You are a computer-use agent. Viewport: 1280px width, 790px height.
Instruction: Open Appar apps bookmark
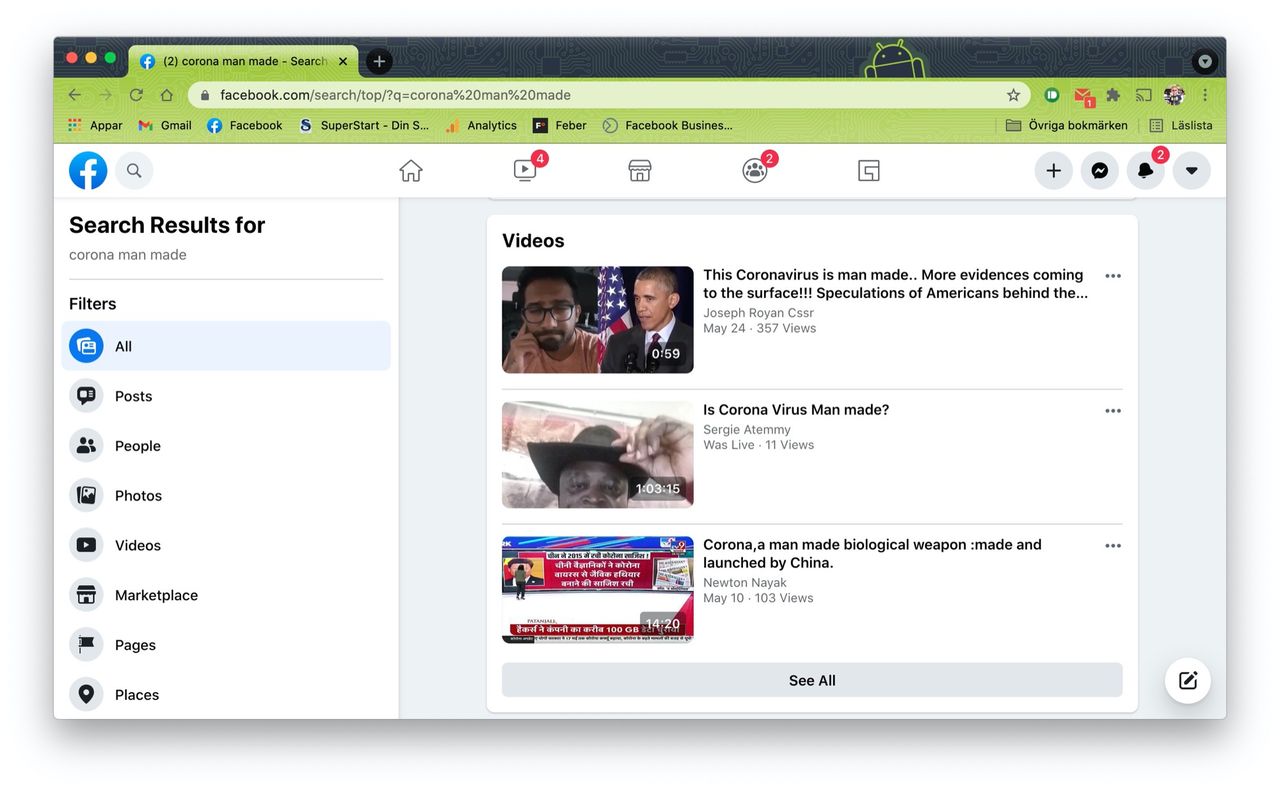point(95,125)
